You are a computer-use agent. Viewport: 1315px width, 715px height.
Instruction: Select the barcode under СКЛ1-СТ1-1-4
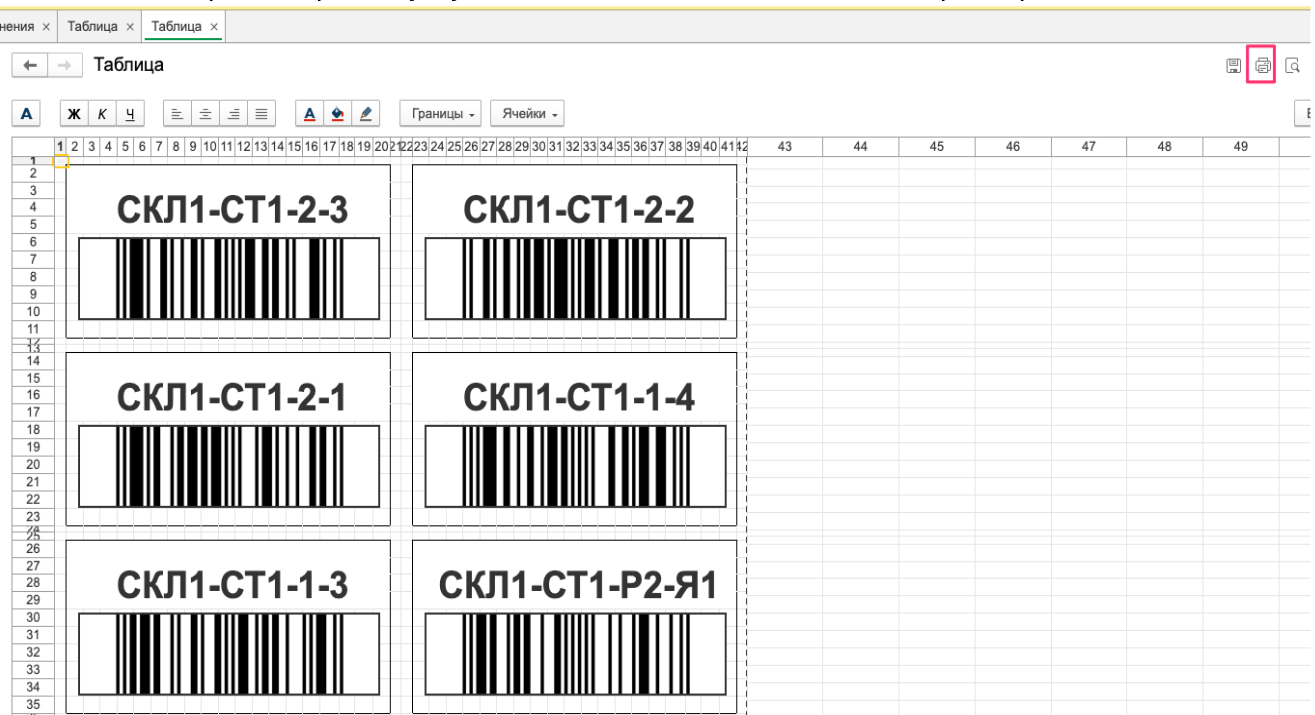[576, 466]
